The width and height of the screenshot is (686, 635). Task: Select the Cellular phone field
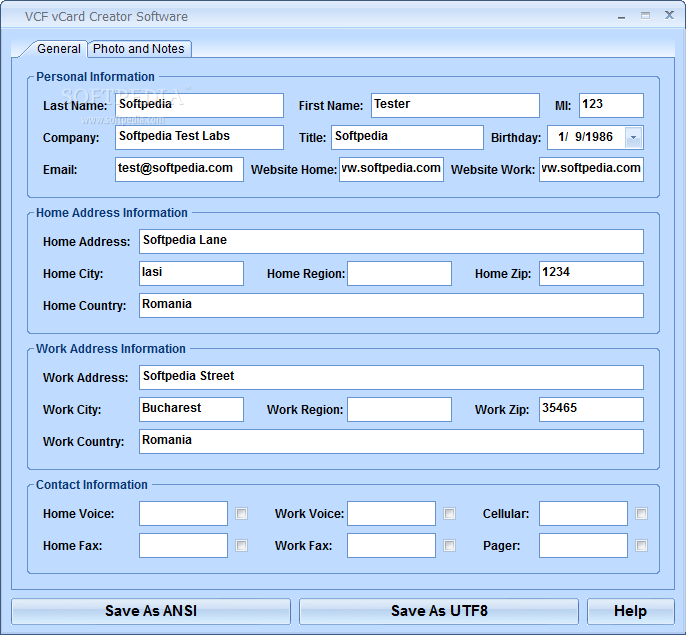[x=583, y=513]
